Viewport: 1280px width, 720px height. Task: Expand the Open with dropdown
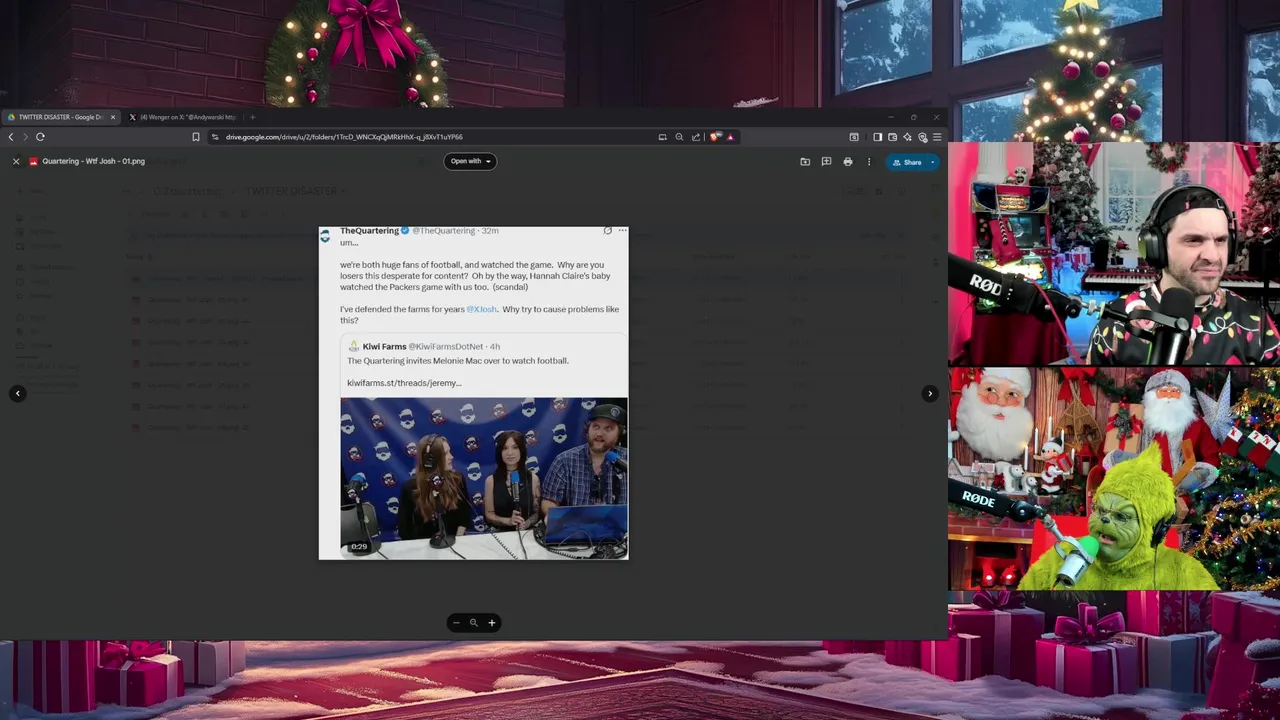click(470, 161)
